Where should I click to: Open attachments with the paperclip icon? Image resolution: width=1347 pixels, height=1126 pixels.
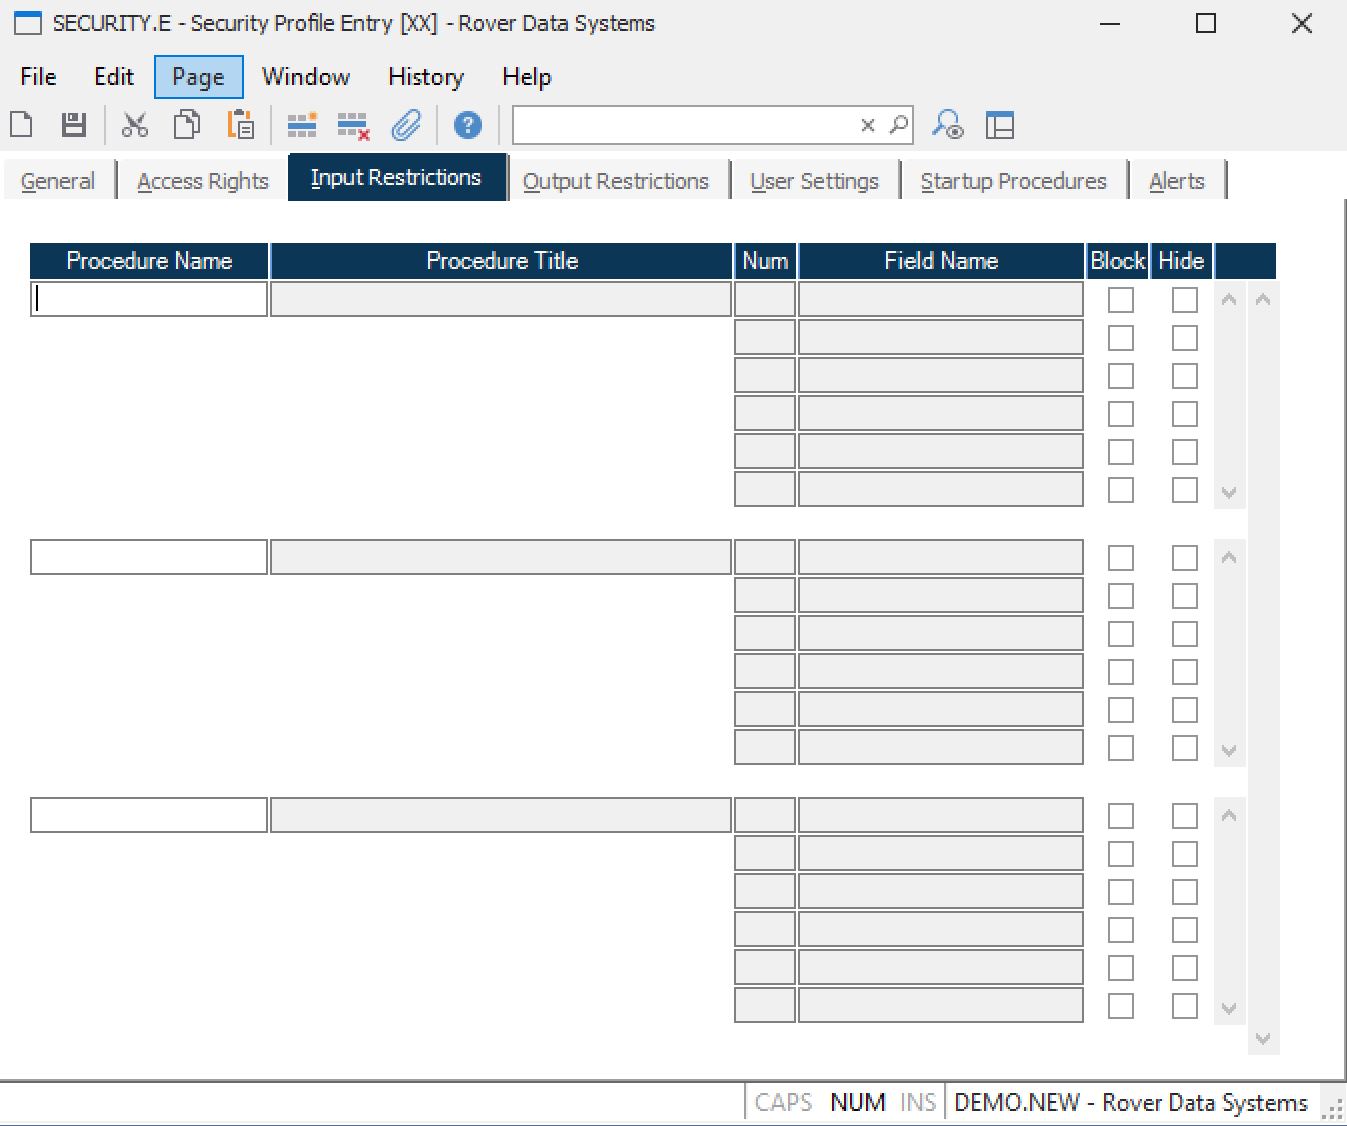pyautogui.click(x=406, y=125)
